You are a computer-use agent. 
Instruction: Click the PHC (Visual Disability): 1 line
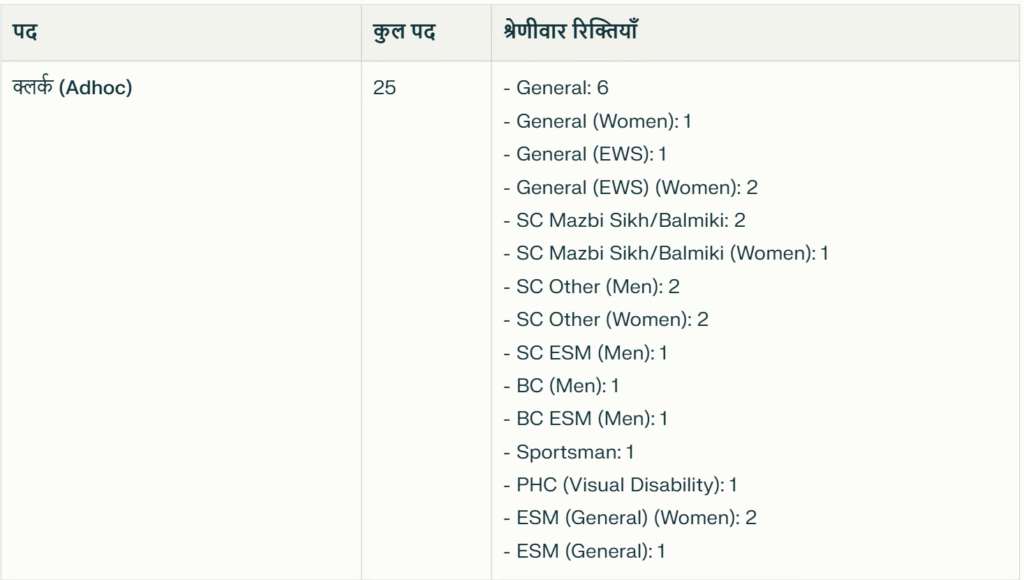pyautogui.click(x=620, y=485)
